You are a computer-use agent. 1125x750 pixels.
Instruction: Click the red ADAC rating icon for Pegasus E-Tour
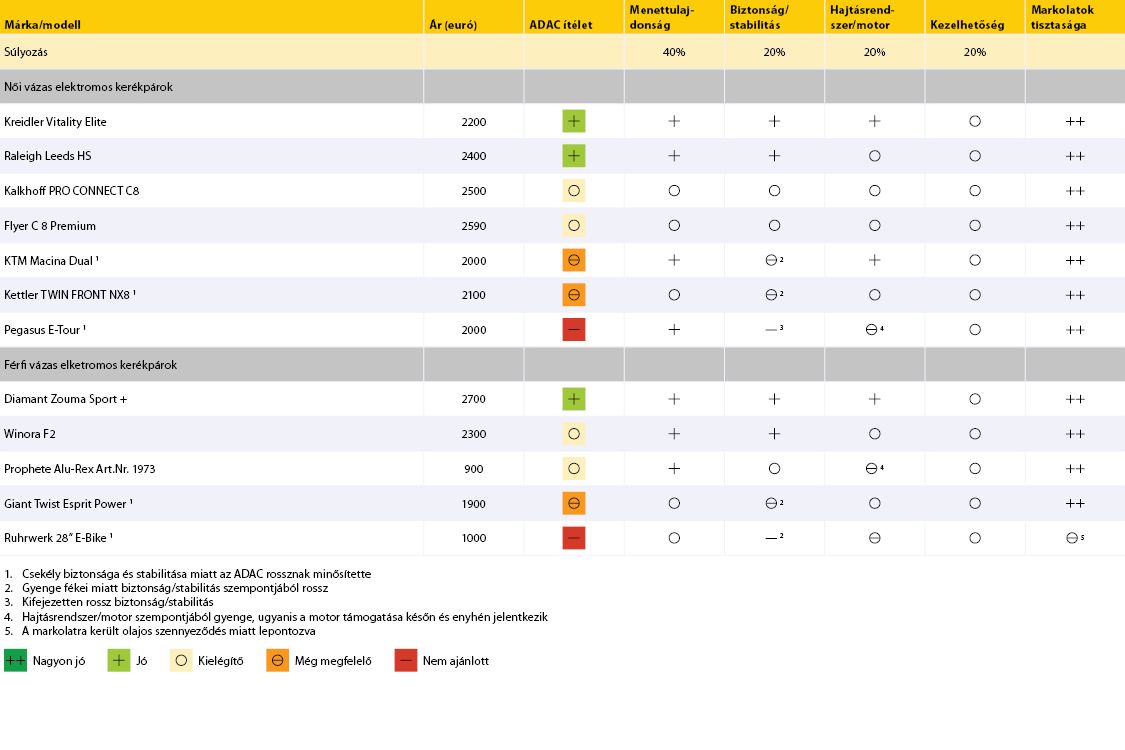[x=574, y=330]
